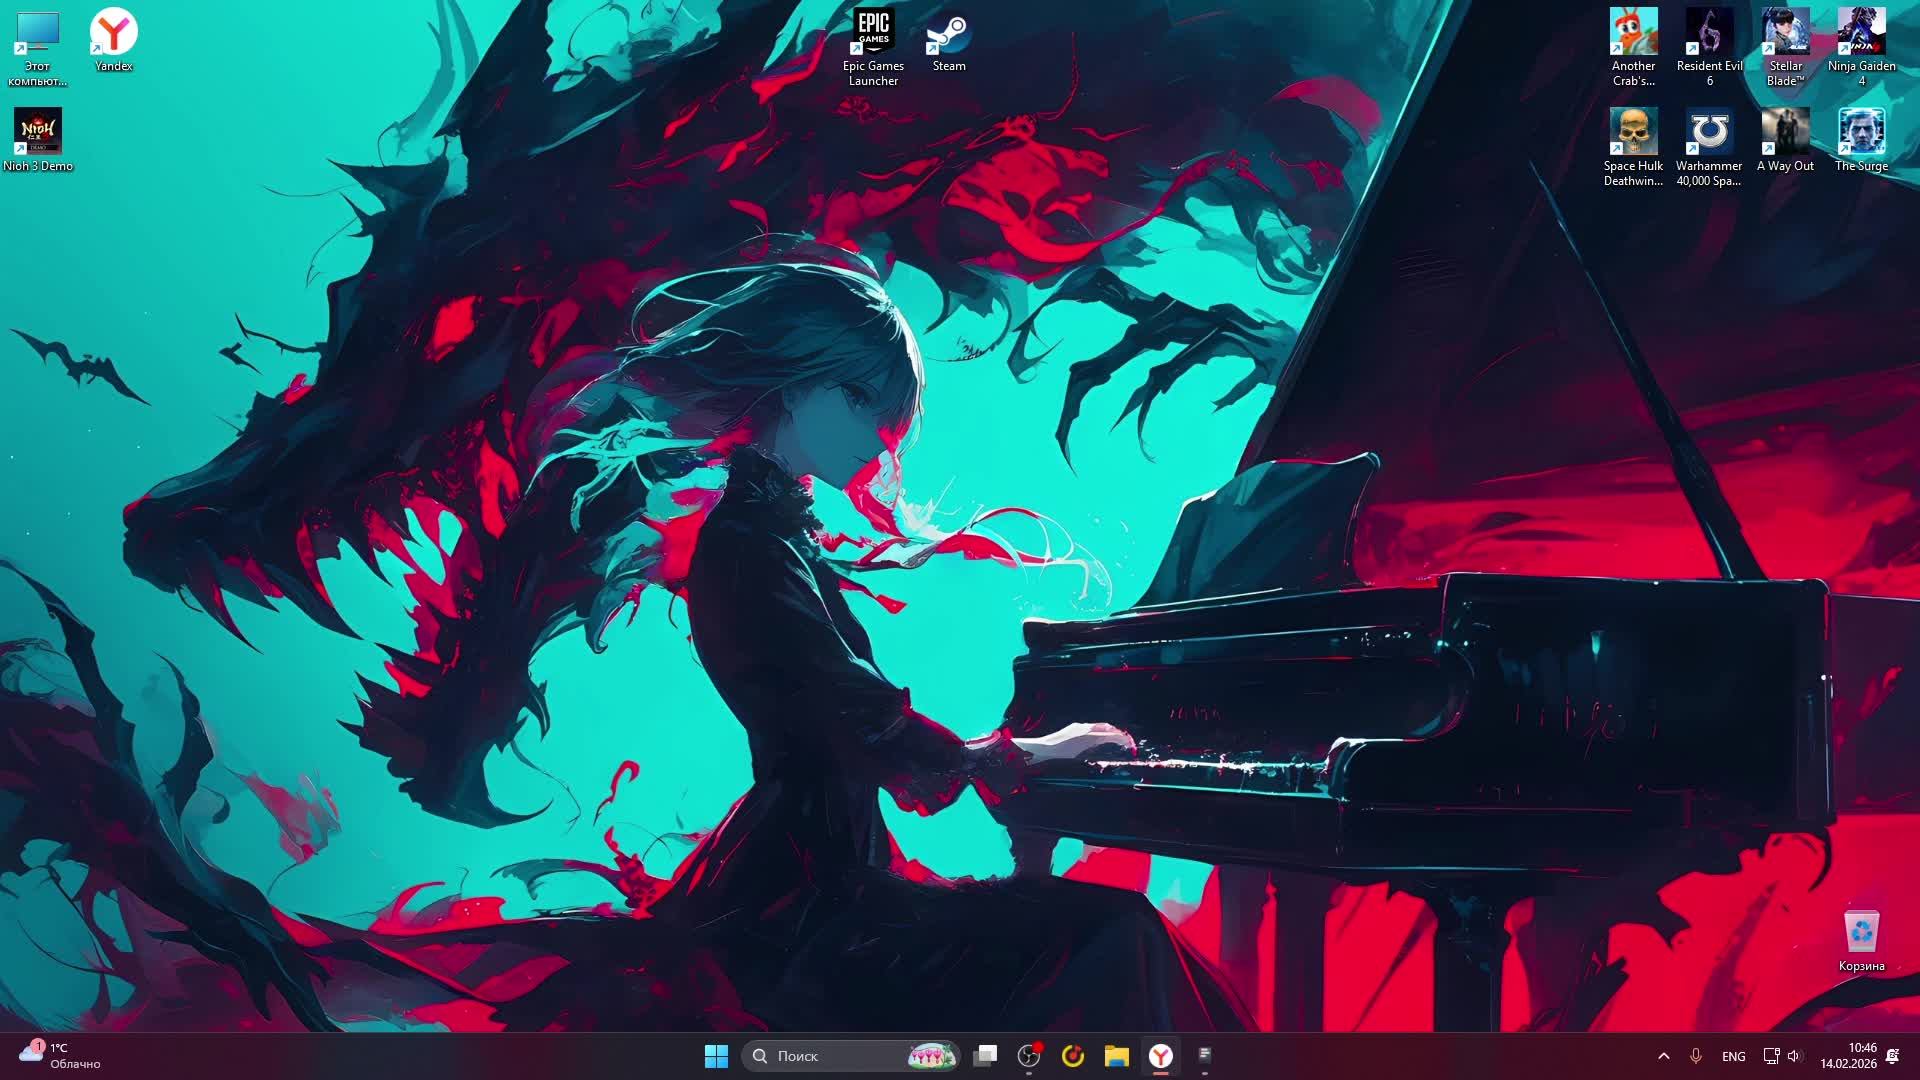The height and width of the screenshot is (1080, 1920).
Task: Toggle the microphone tray icon
Action: point(1696,1056)
